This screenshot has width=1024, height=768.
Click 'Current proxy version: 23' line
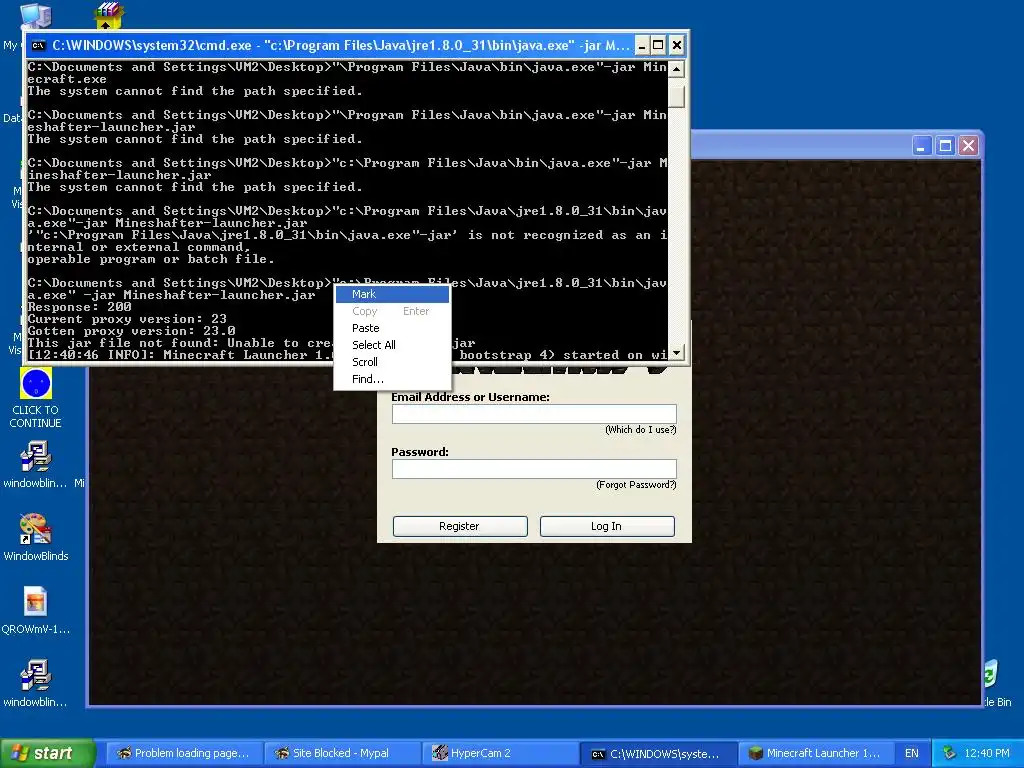click(127, 319)
